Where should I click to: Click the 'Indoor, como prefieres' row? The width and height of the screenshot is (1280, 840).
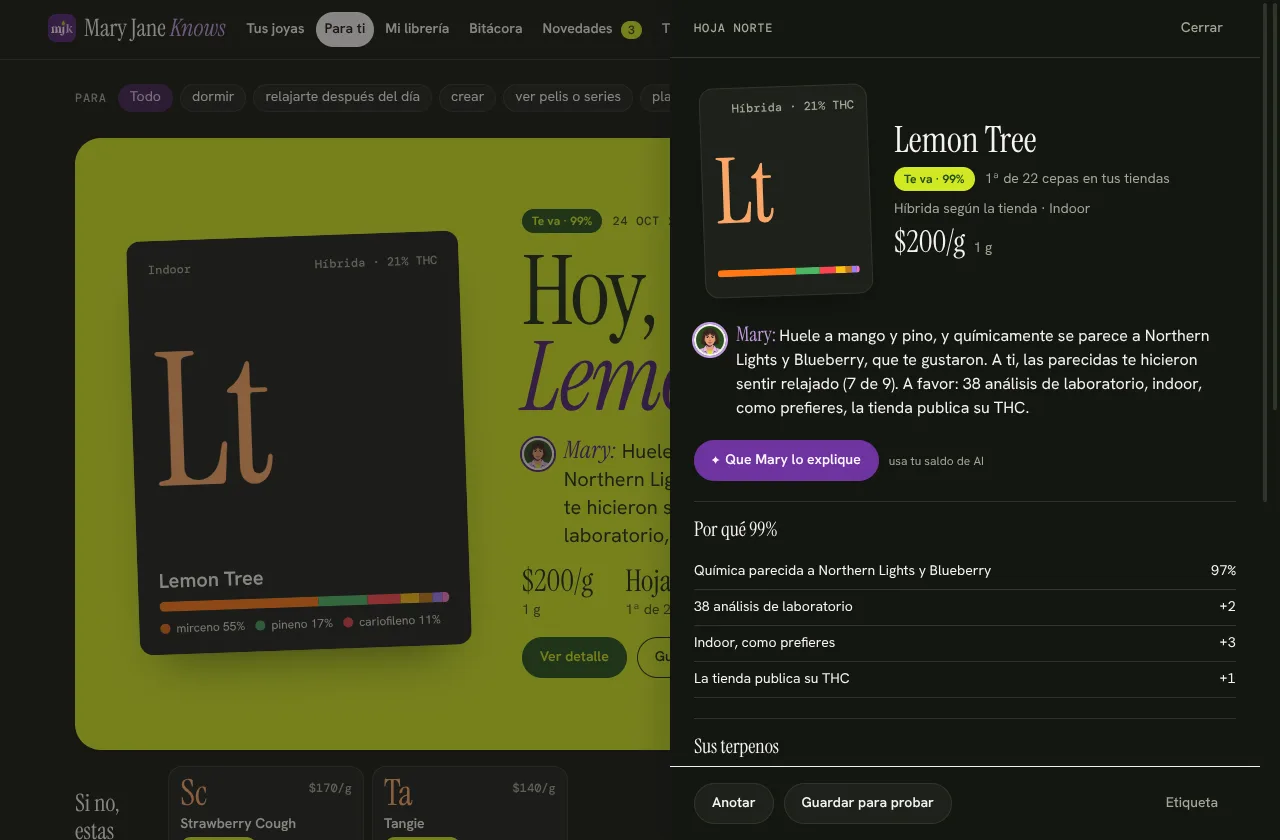click(965, 643)
